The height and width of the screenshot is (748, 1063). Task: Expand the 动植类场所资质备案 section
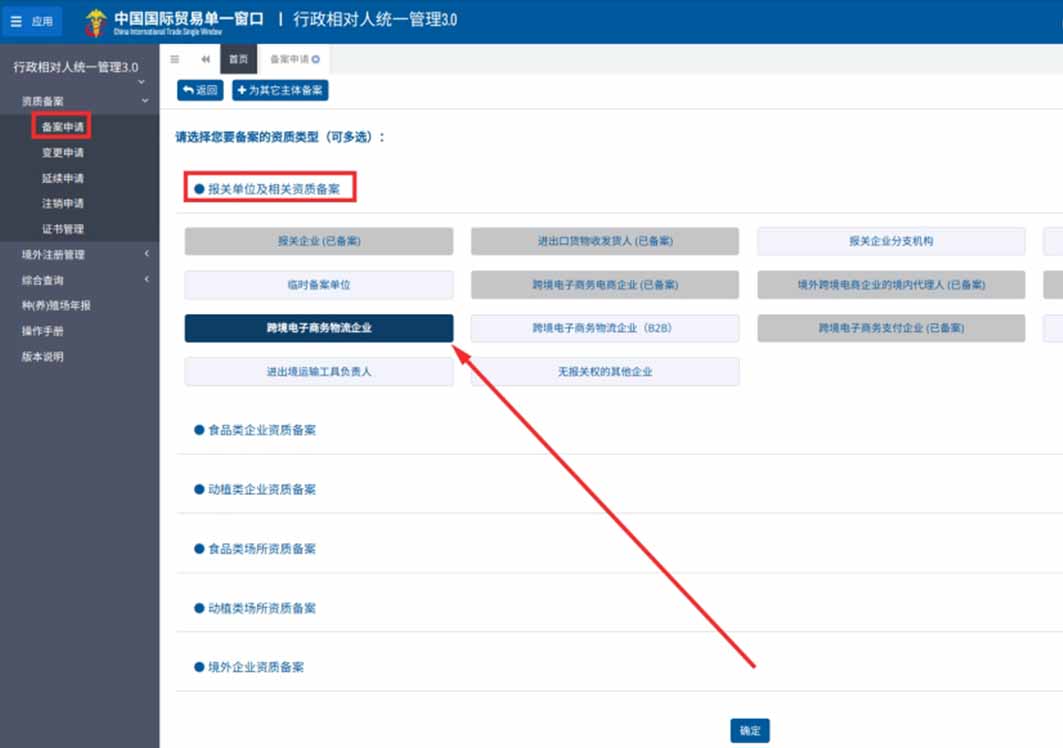click(x=255, y=608)
